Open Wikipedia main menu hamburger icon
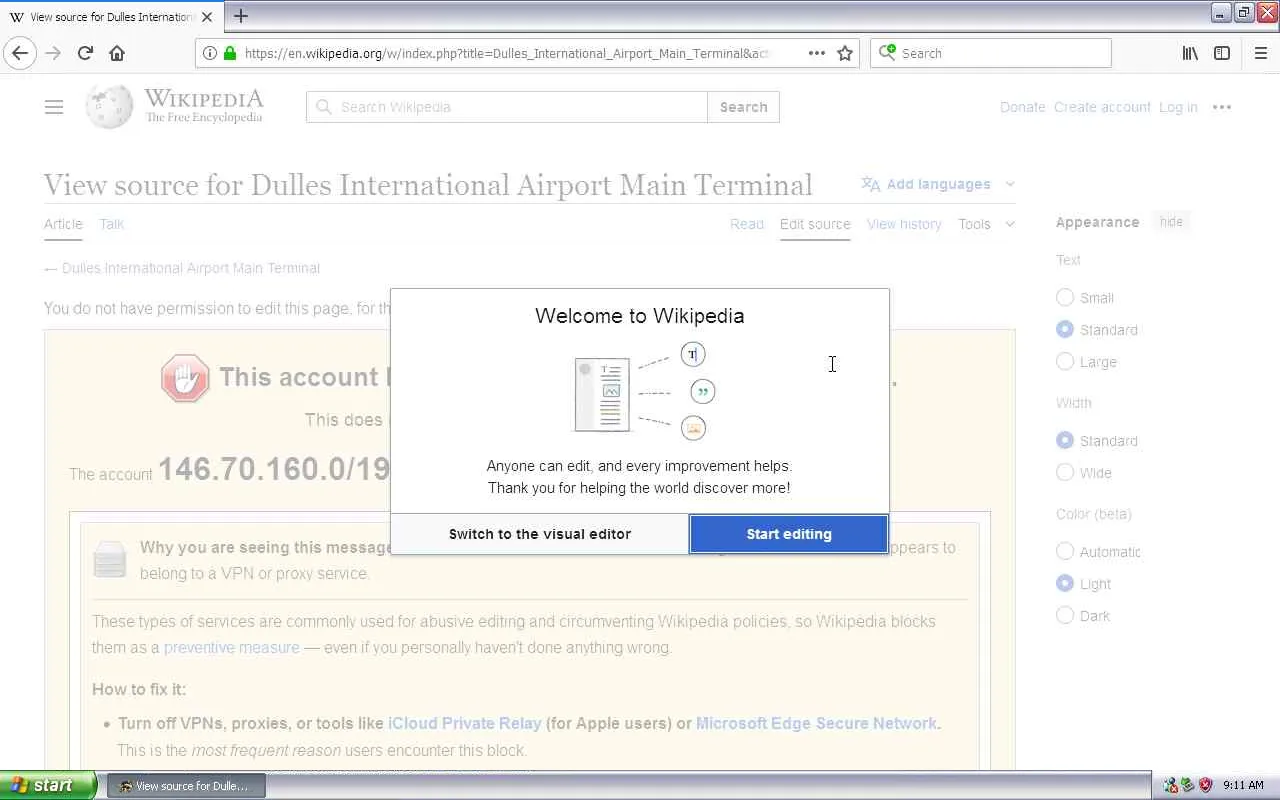 point(54,107)
